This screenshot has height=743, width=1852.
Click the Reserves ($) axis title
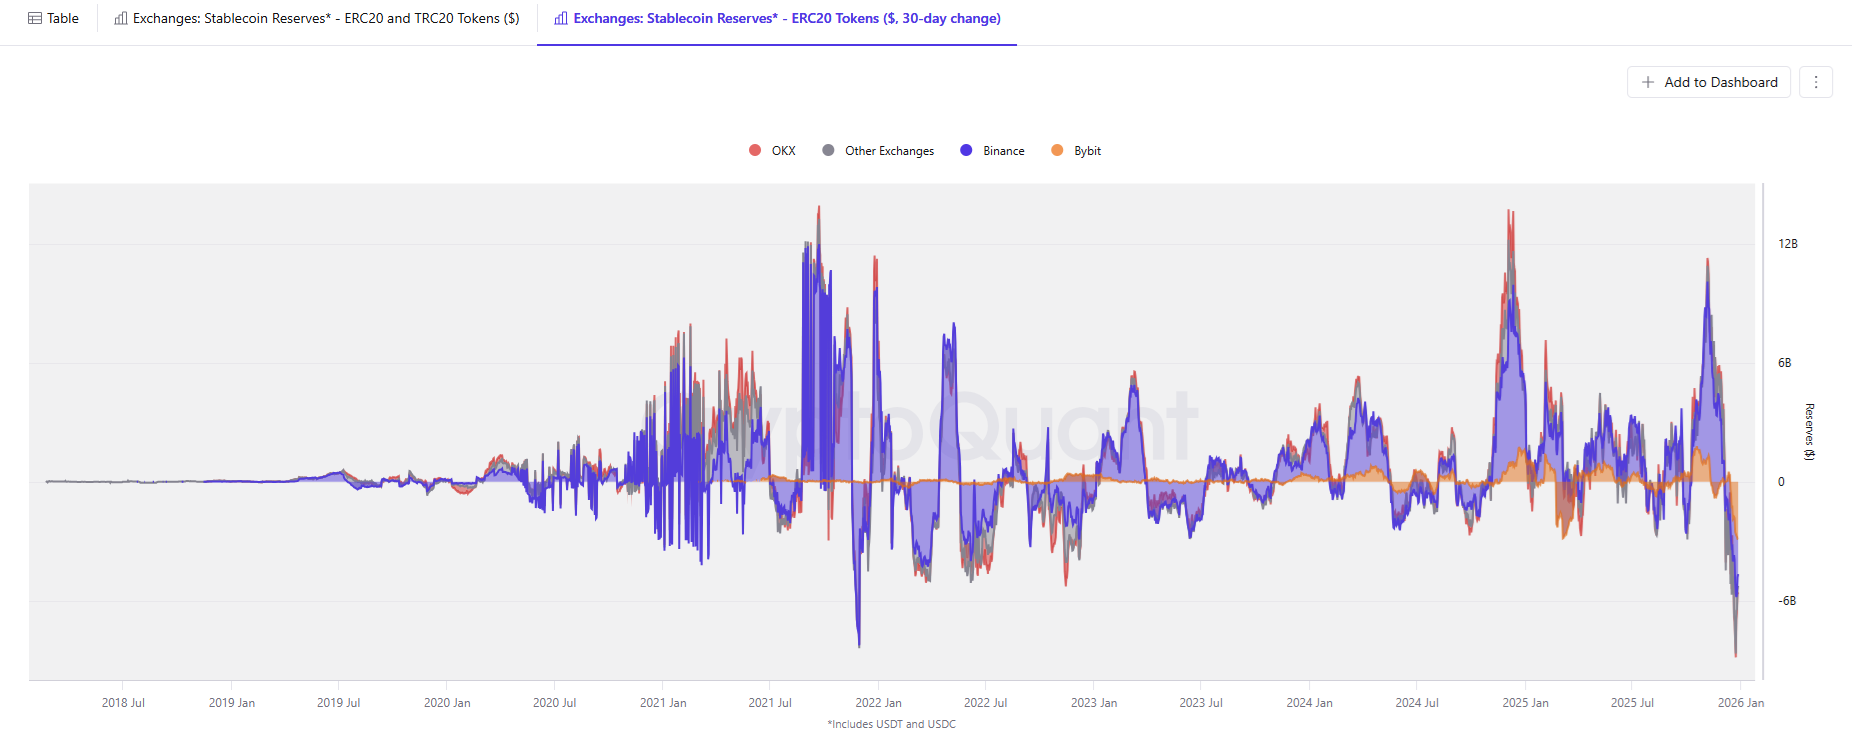click(x=1809, y=432)
